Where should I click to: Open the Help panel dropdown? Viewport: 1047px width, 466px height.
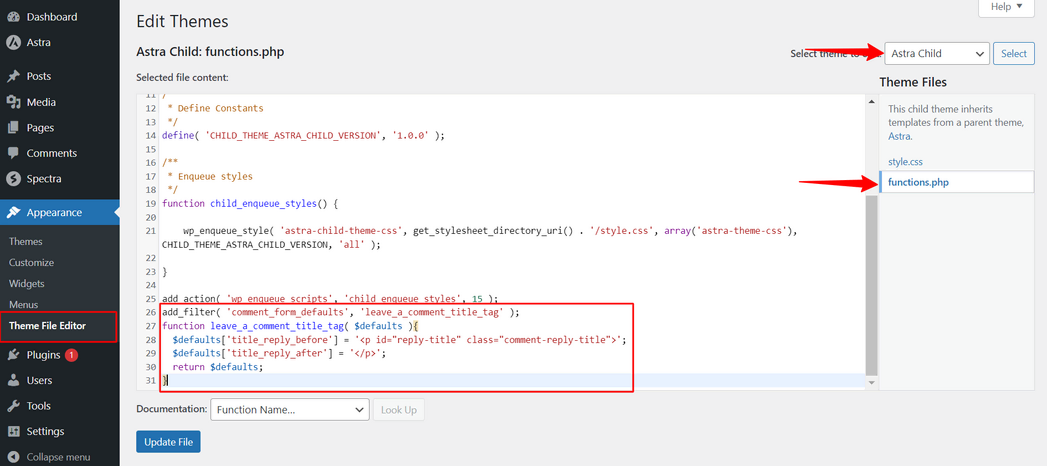(1005, 7)
